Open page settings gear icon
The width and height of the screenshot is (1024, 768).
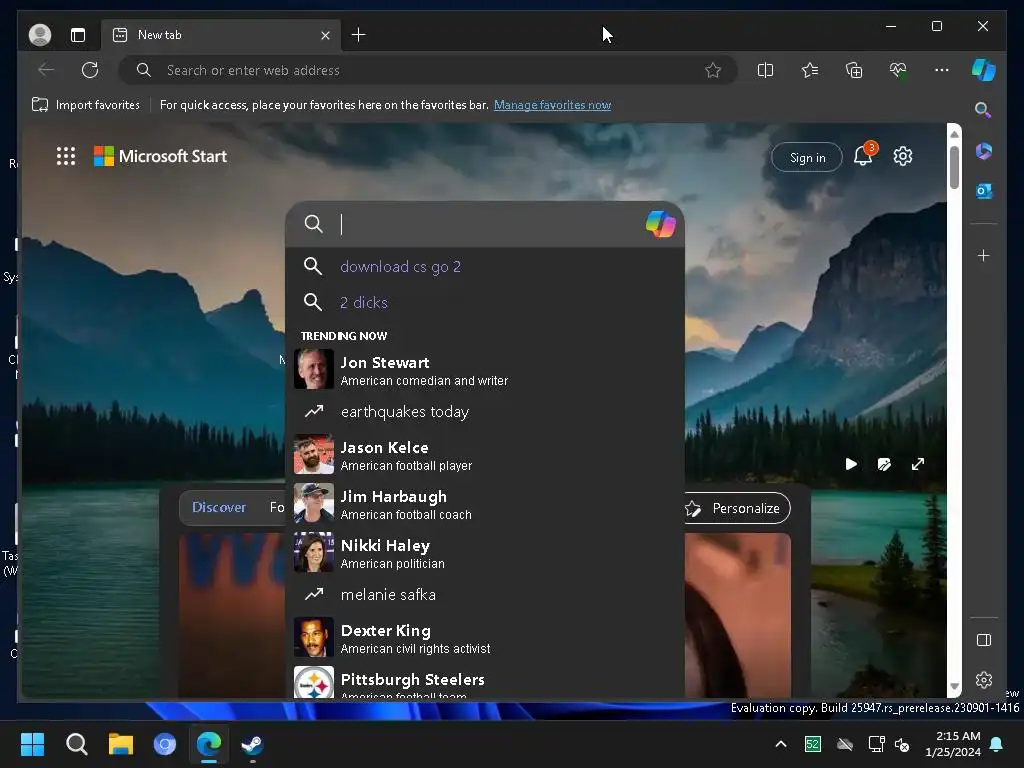click(x=903, y=156)
